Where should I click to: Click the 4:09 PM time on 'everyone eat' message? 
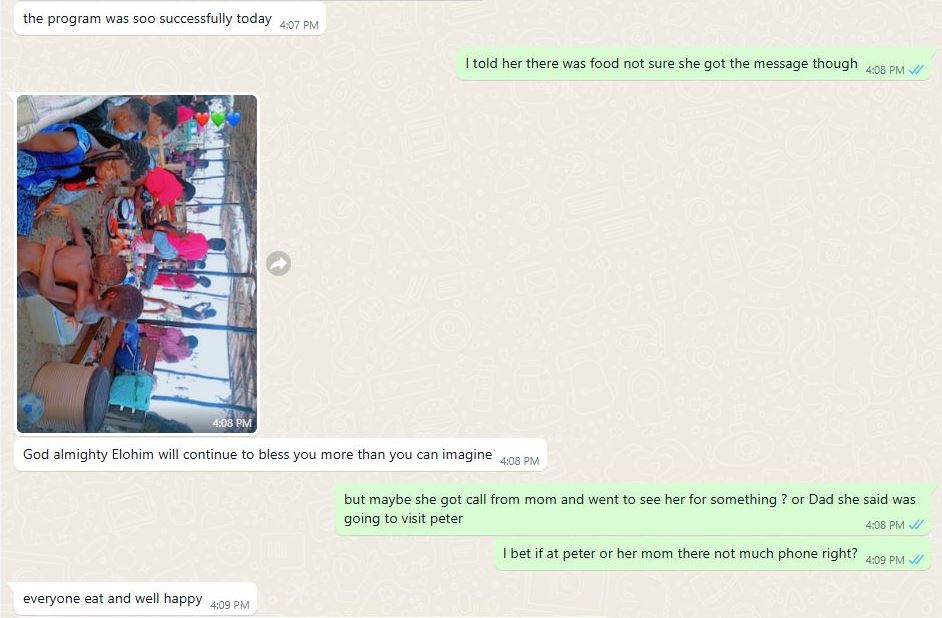(229, 605)
